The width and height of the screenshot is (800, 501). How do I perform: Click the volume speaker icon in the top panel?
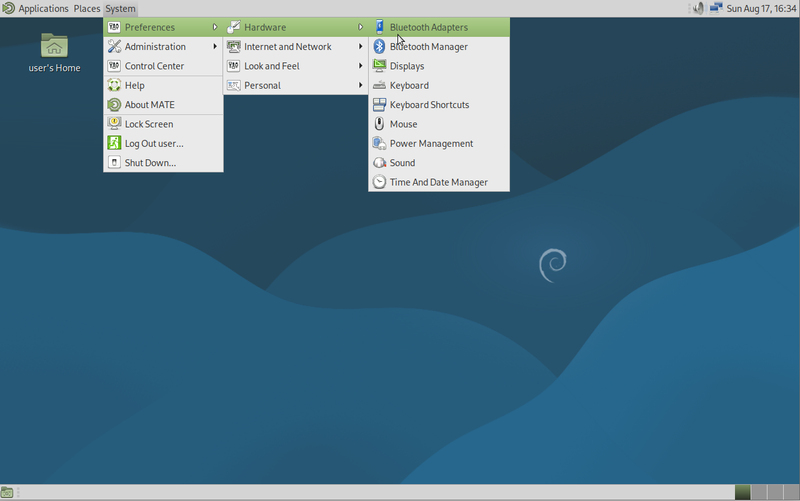698,8
